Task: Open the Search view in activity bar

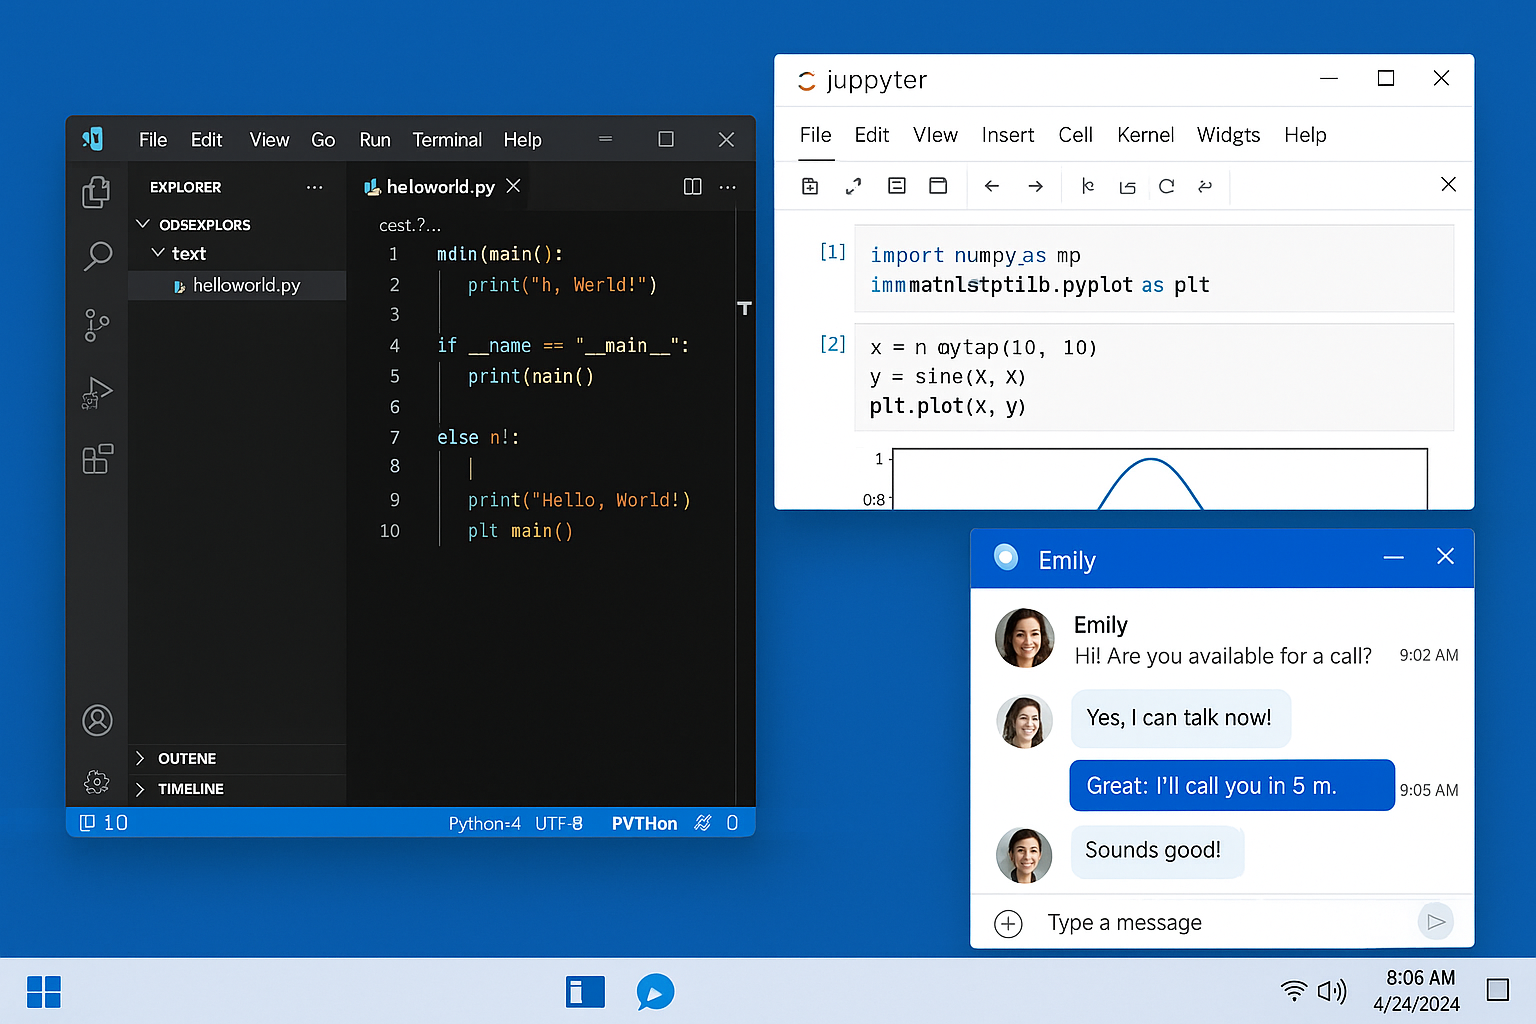Action: tap(97, 256)
